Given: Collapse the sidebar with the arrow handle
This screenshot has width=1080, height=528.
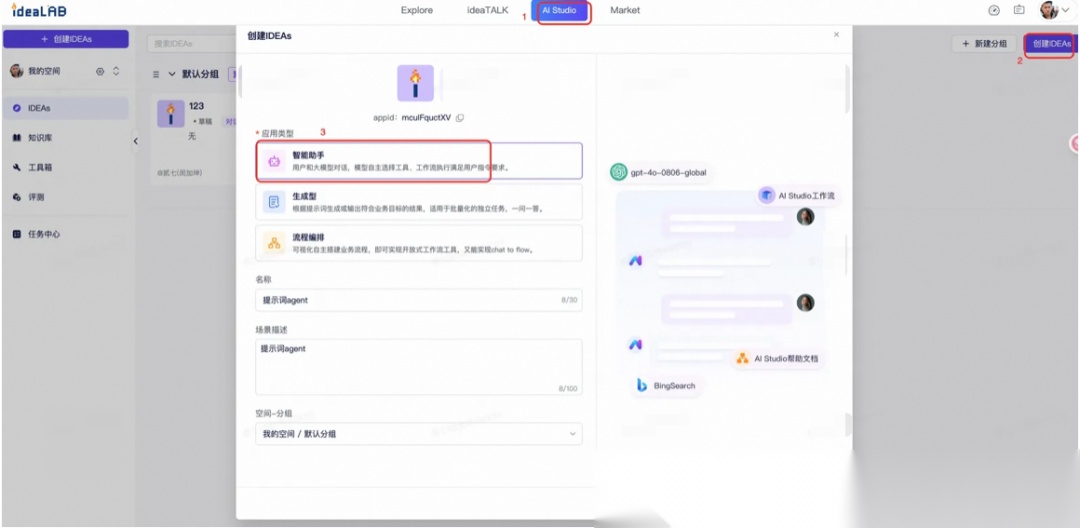Looking at the screenshot, I should coord(136,140).
